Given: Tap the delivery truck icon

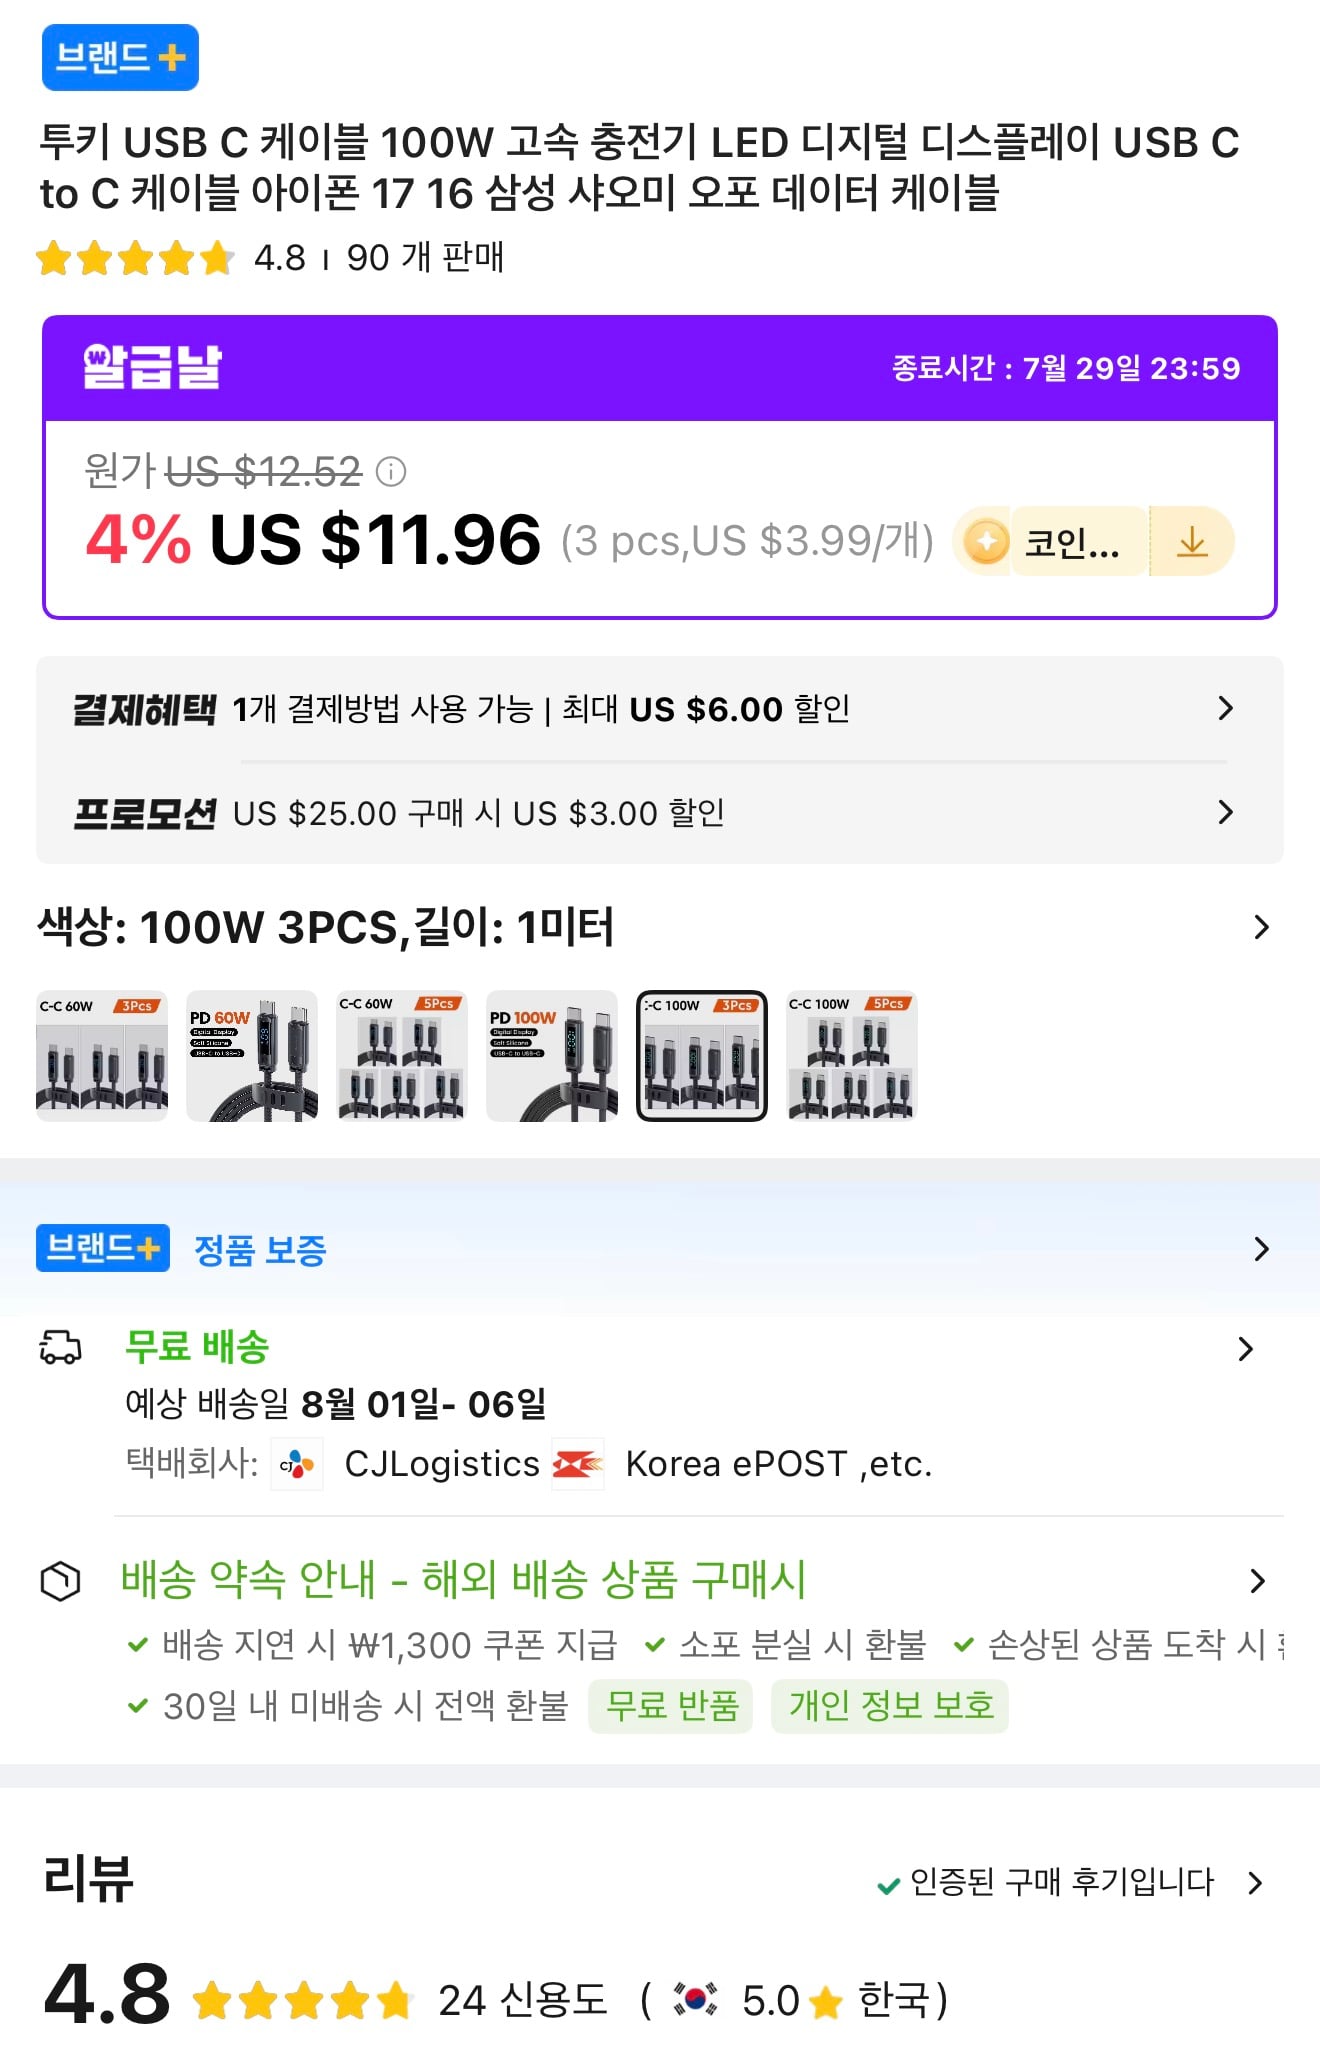Looking at the screenshot, I should pyautogui.click(x=60, y=1347).
